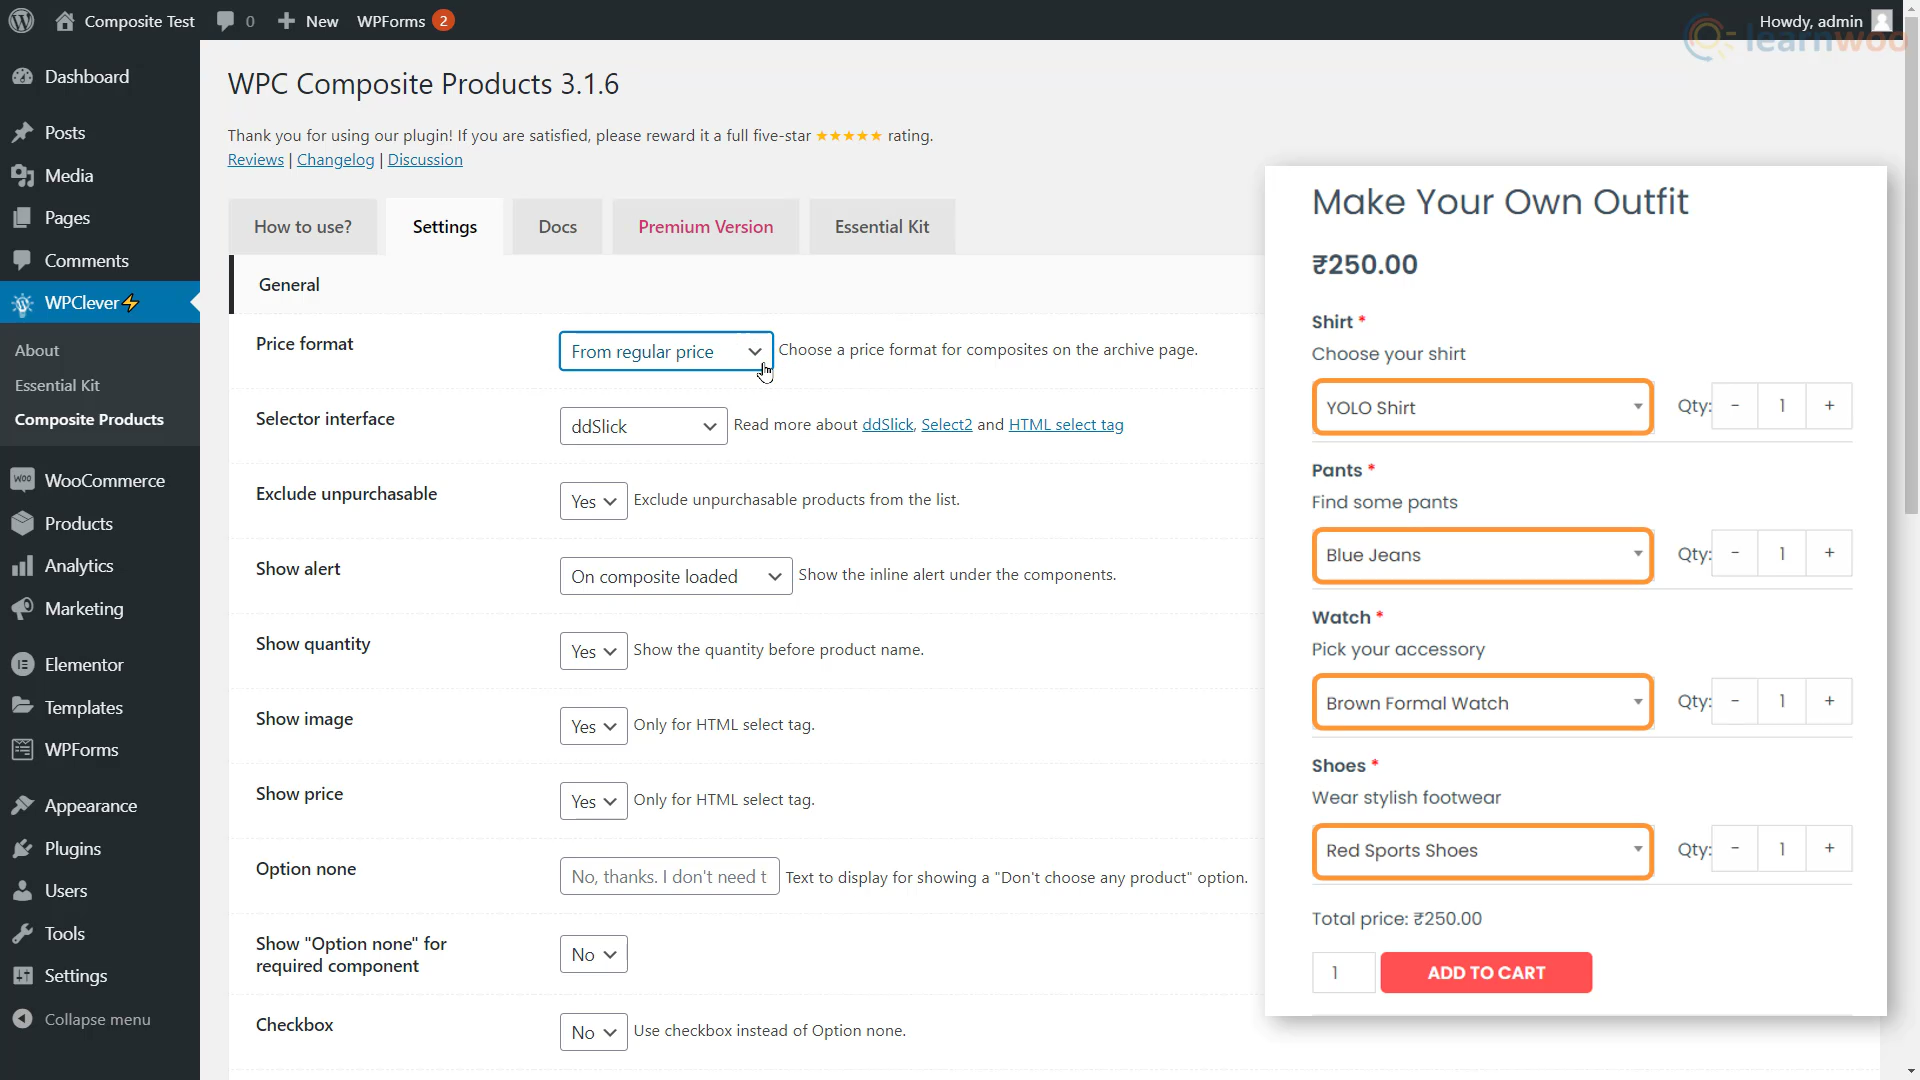The image size is (1920, 1080).
Task: Open the Checkbox setting dropdown
Action: (x=593, y=1032)
